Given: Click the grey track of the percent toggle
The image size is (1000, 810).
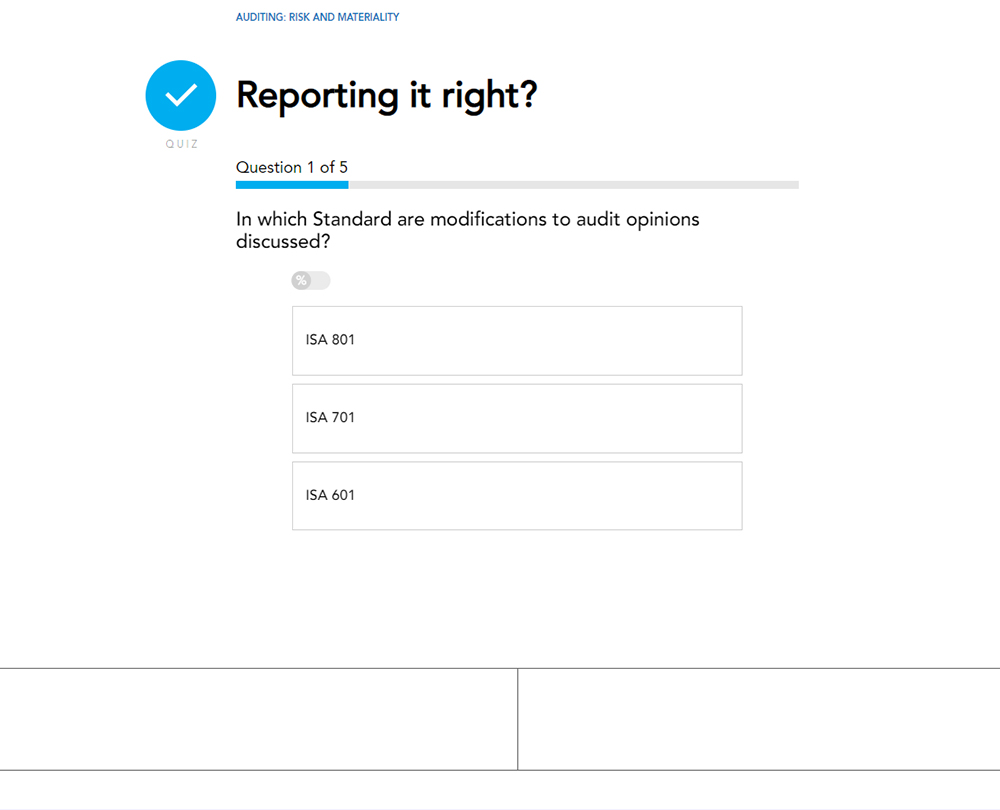Looking at the screenshot, I should [321, 281].
